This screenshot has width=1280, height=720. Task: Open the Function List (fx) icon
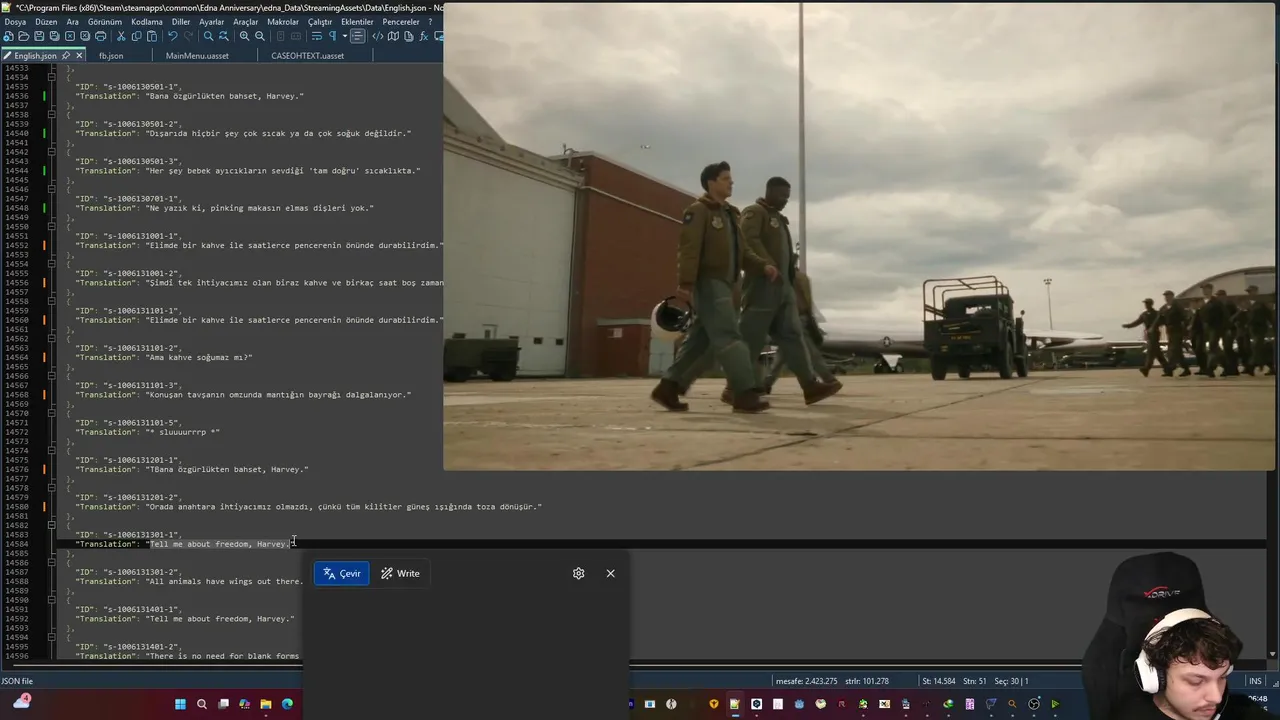[423, 36]
